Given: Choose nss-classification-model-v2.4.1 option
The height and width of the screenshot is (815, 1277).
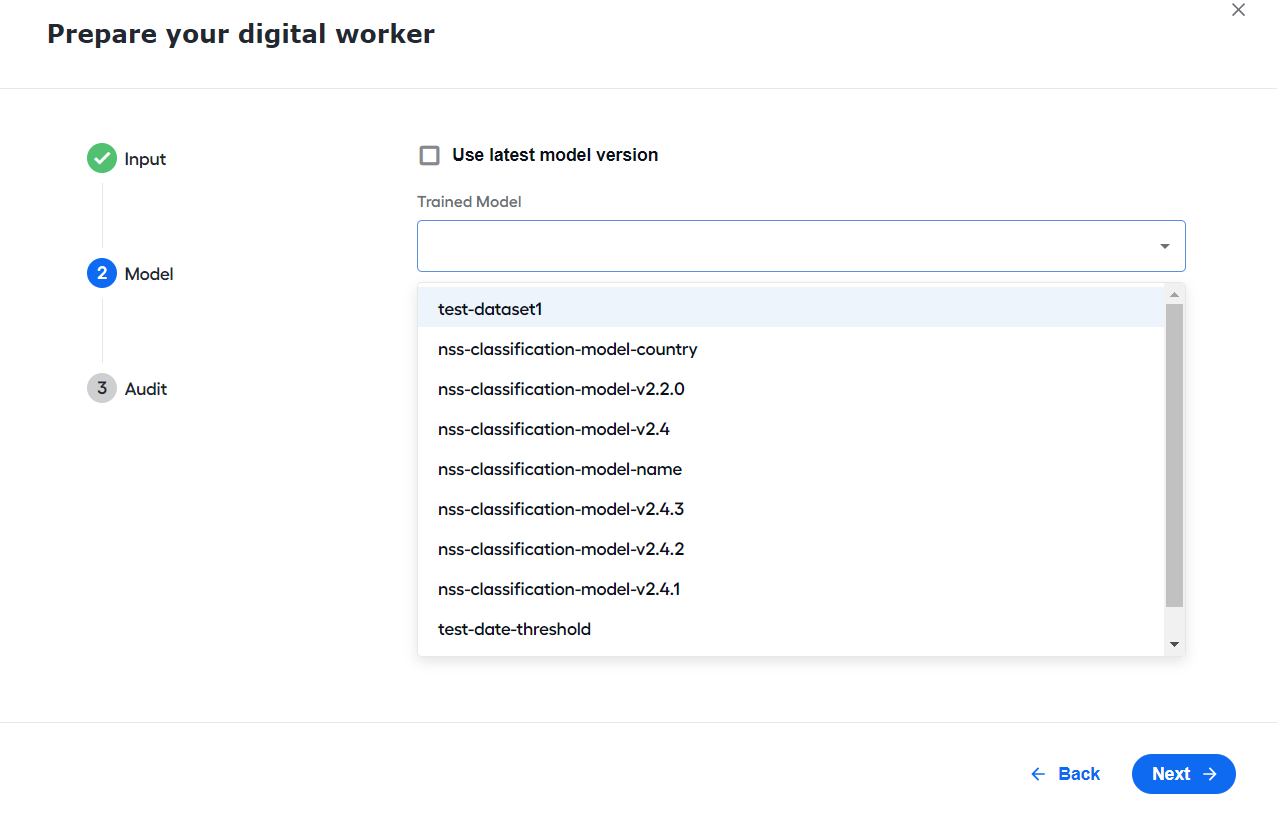Looking at the screenshot, I should click(x=791, y=589).
